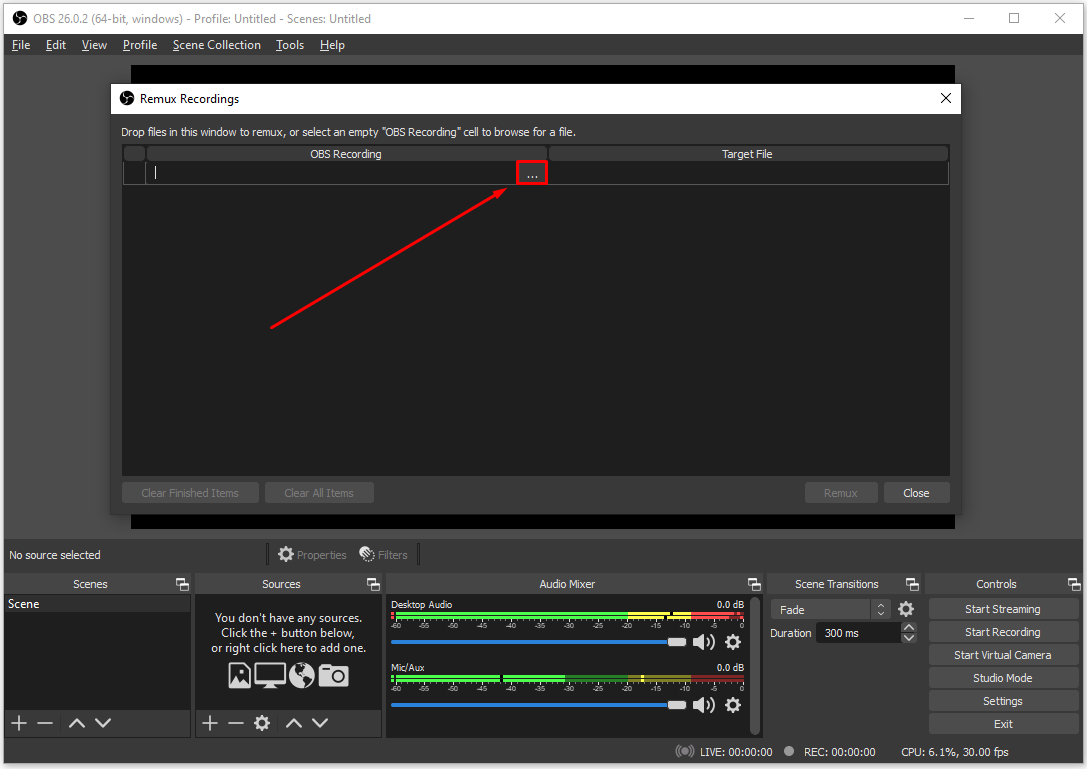Click Start Streaming button
Viewport: 1087px width, 769px height.
1002,609
